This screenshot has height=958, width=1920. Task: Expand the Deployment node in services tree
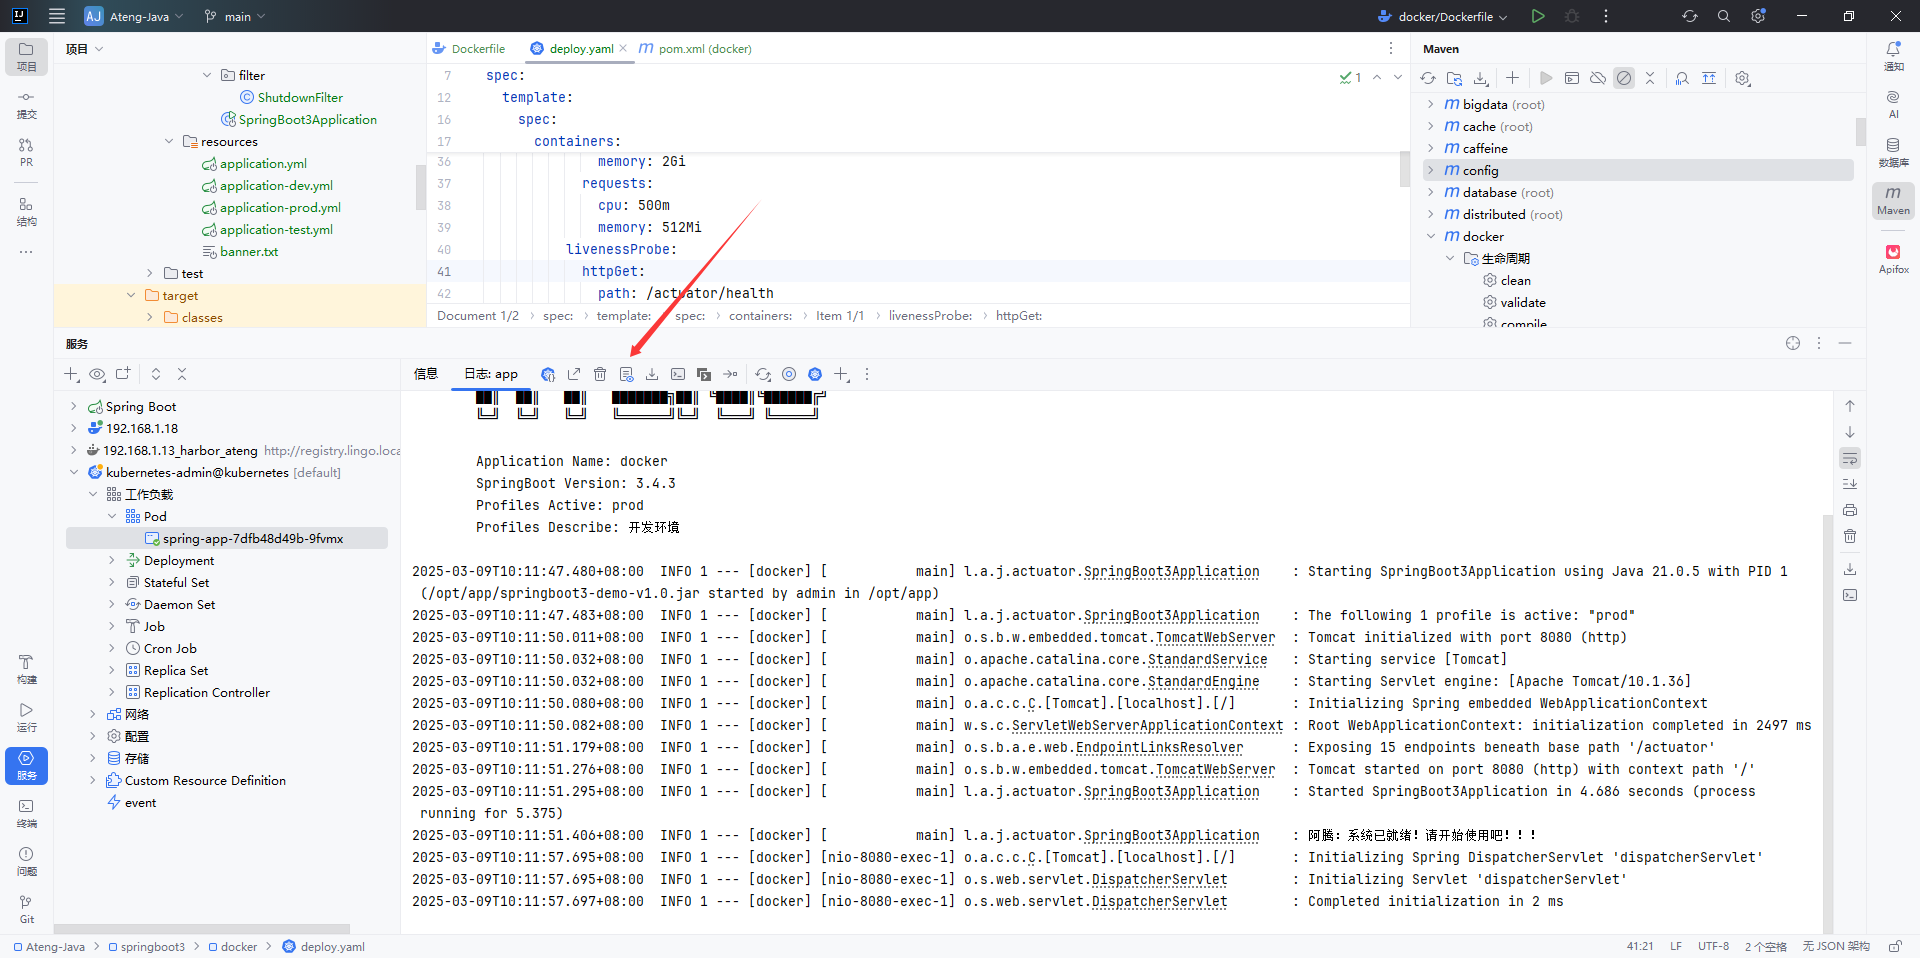(112, 561)
